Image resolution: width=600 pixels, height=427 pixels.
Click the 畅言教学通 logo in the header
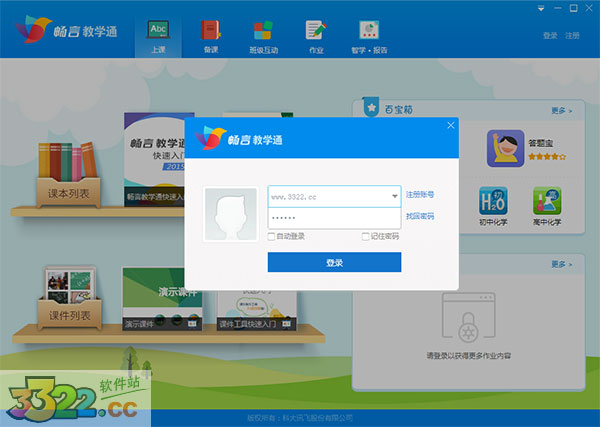click(66, 29)
